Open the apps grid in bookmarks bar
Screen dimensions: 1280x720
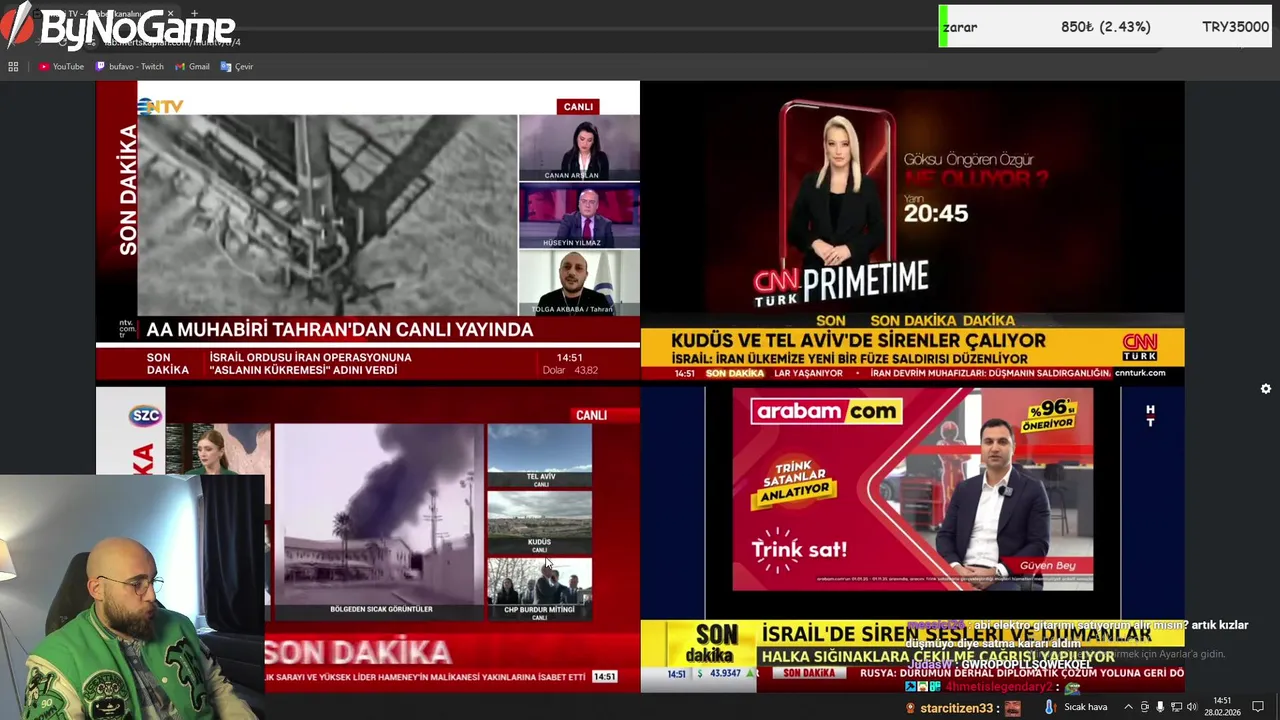point(13,66)
